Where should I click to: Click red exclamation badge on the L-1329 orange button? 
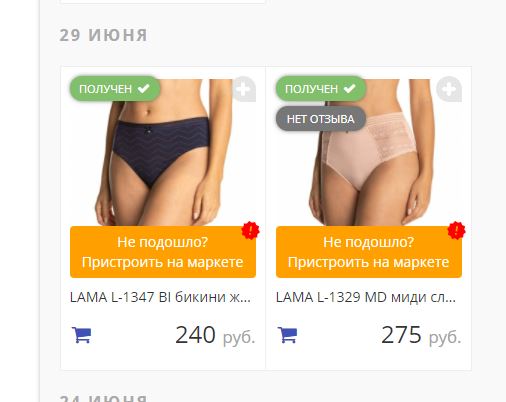(456, 230)
